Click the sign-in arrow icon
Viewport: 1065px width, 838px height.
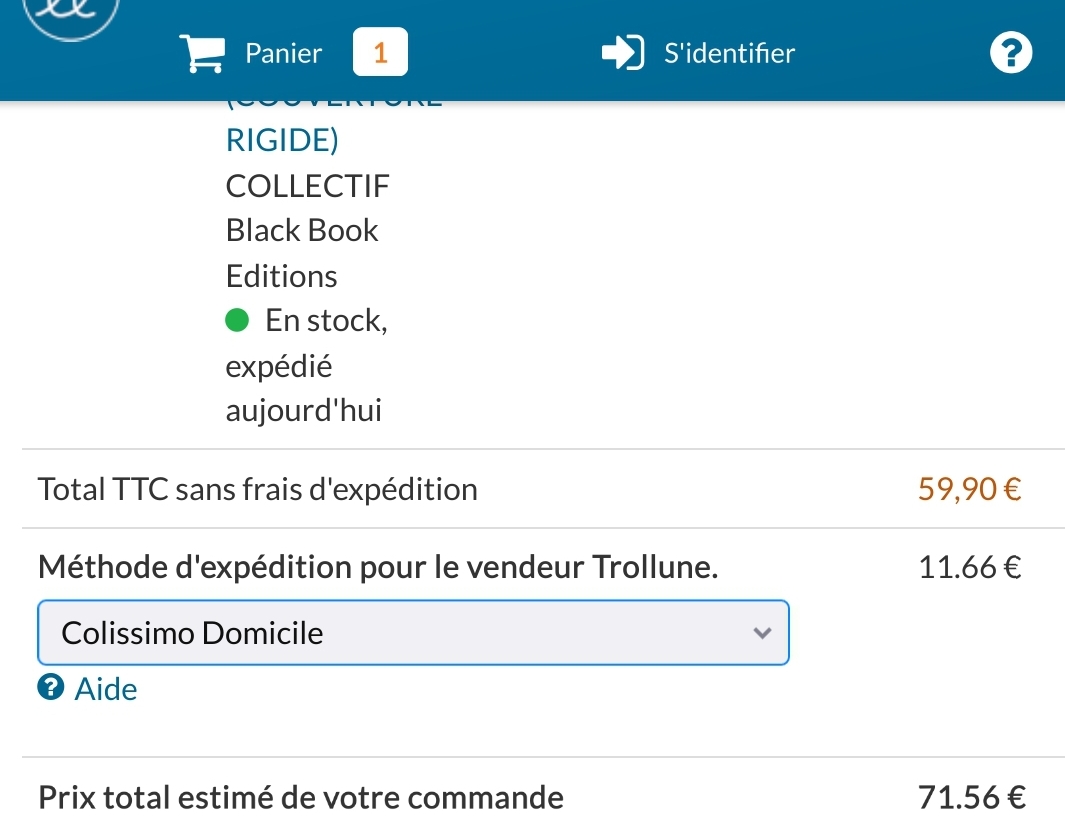622,53
